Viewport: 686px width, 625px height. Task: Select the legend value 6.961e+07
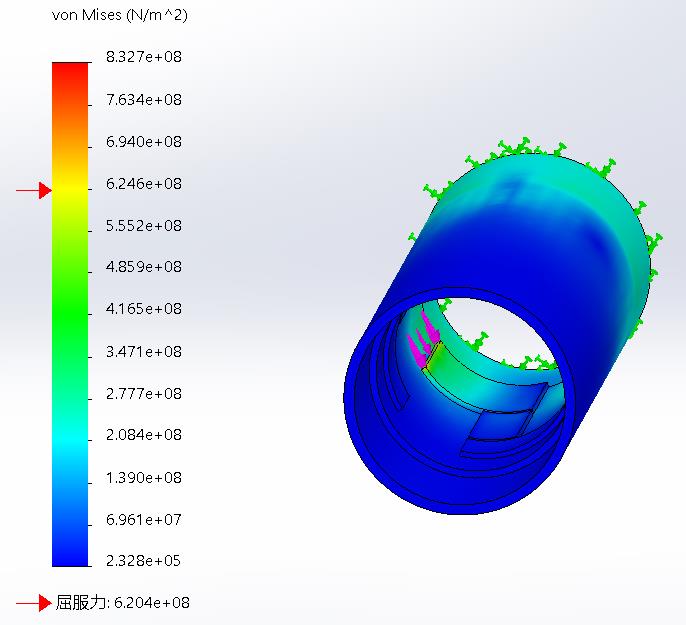click(x=144, y=520)
